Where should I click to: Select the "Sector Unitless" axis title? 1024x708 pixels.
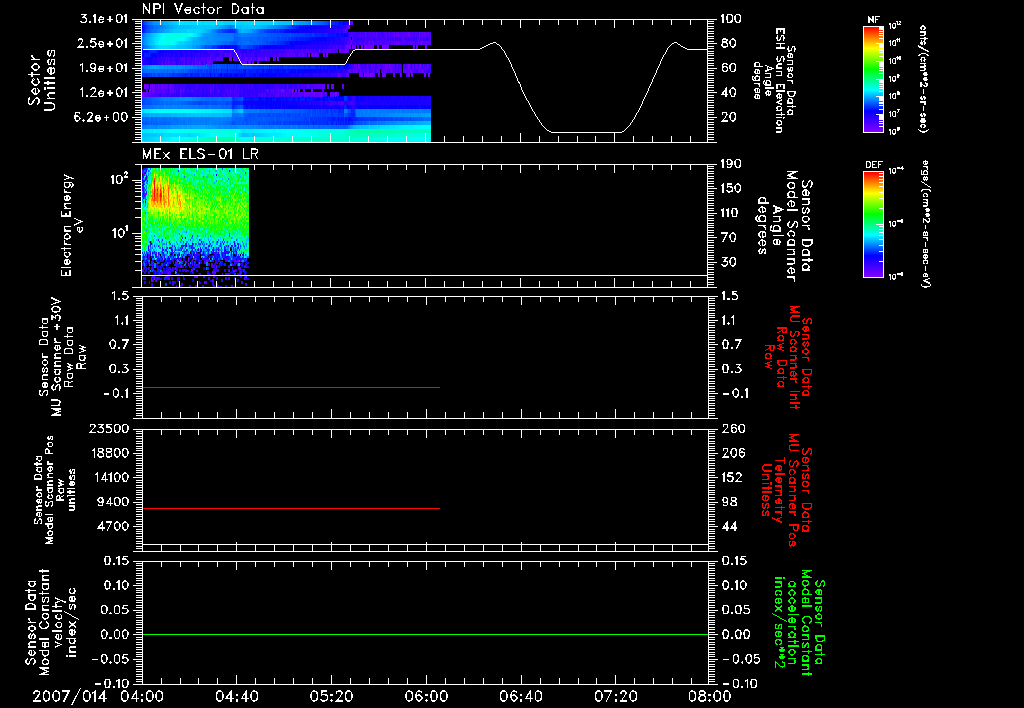tap(42, 80)
